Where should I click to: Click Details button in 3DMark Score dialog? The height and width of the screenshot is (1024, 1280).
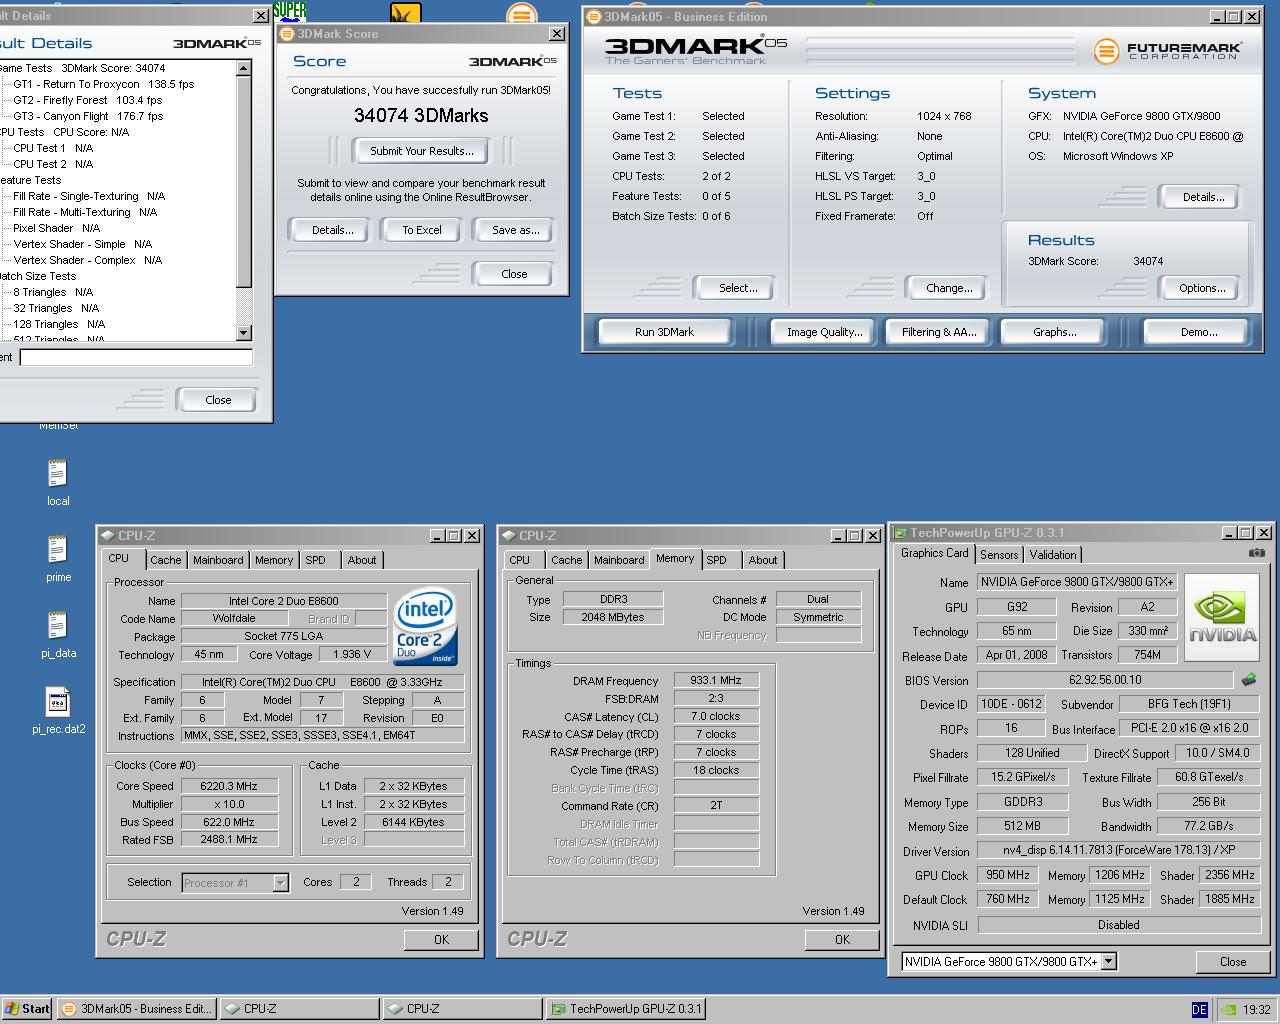tap(333, 230)
